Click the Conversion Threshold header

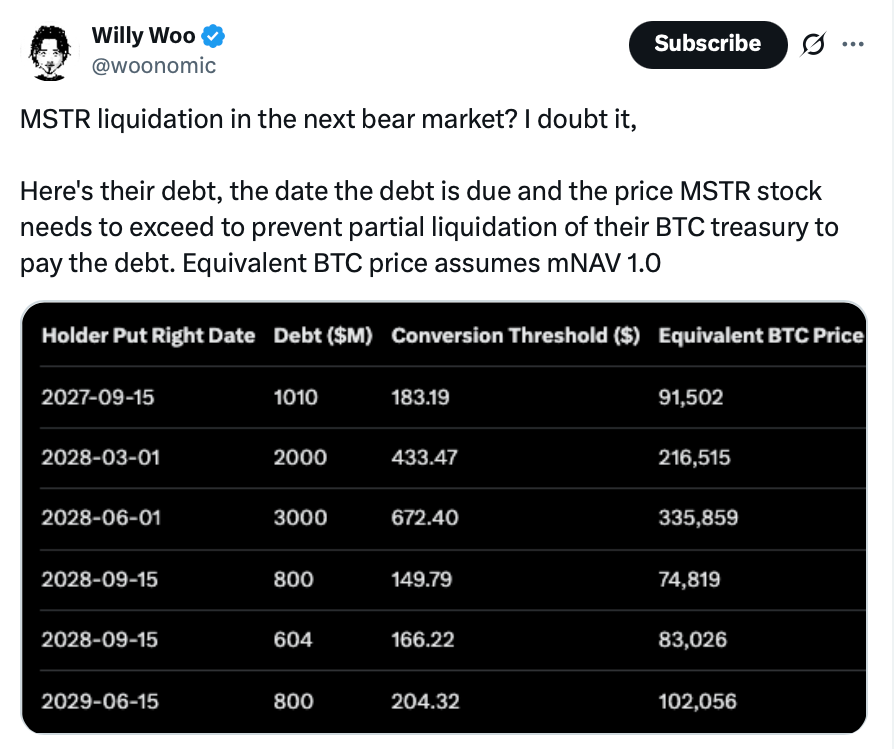click(514, 336)
